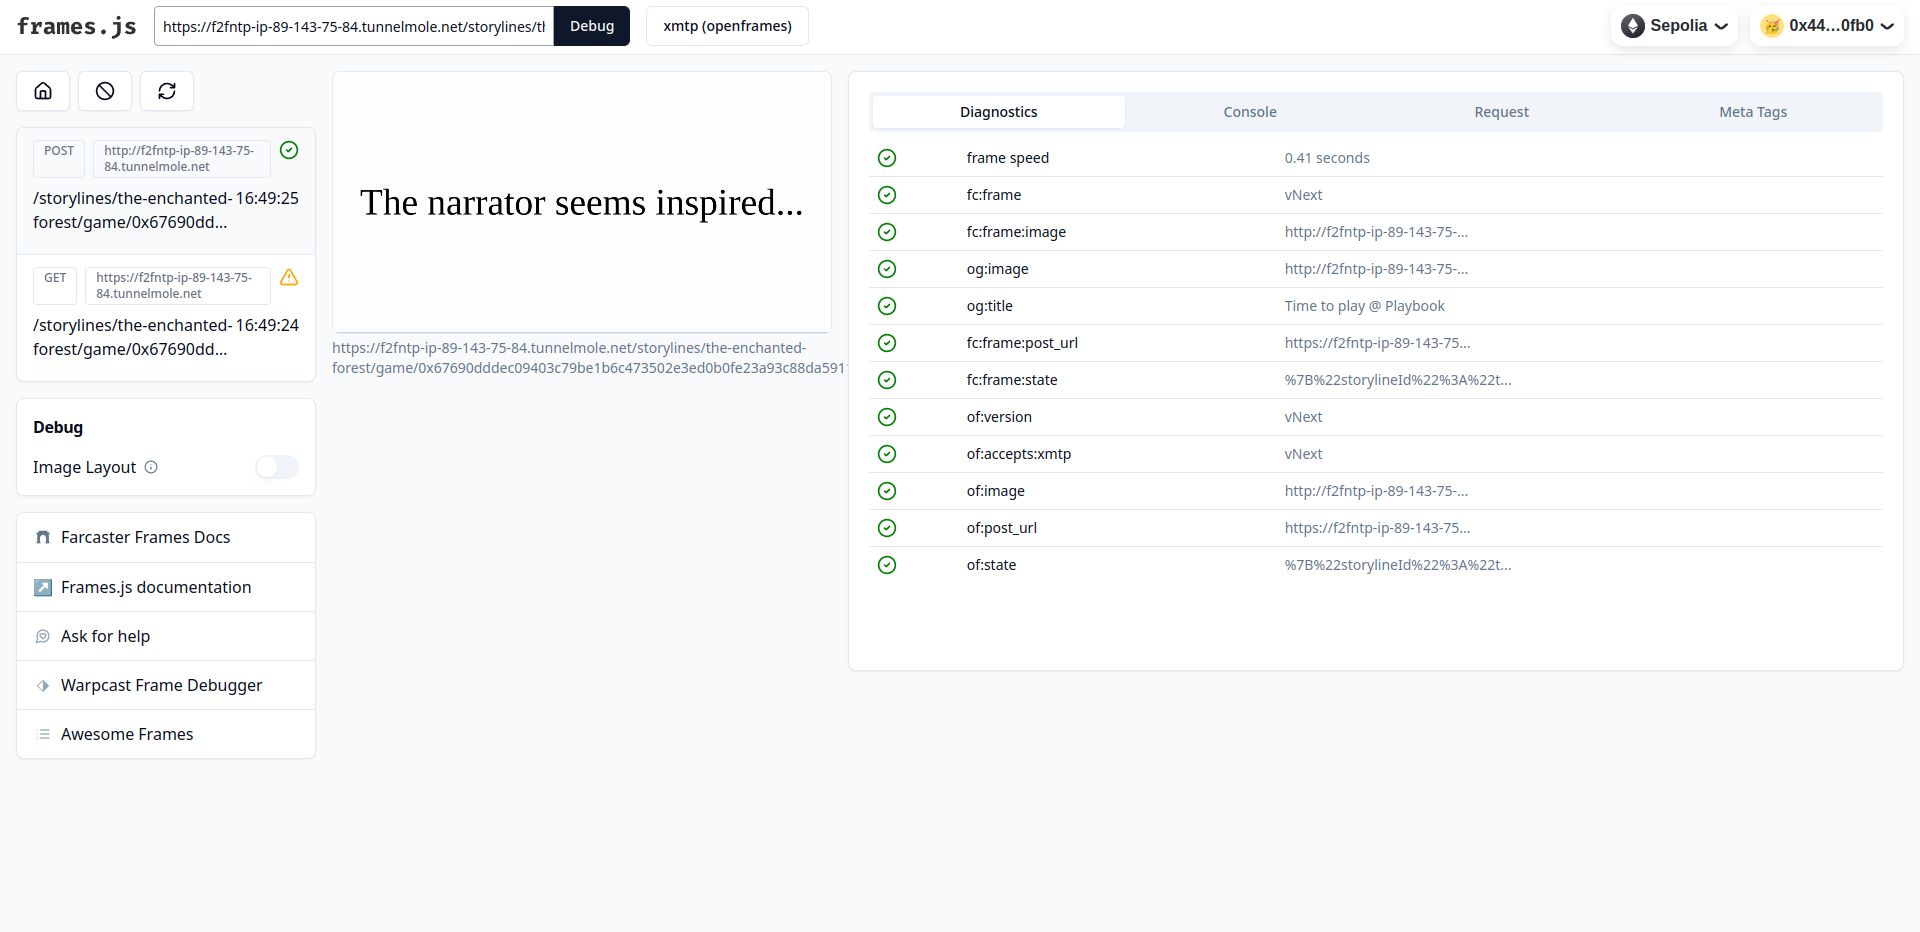
Task: Click the 16:49:25 timestamp
Action: pyautogui.click(x=267, y=198)
